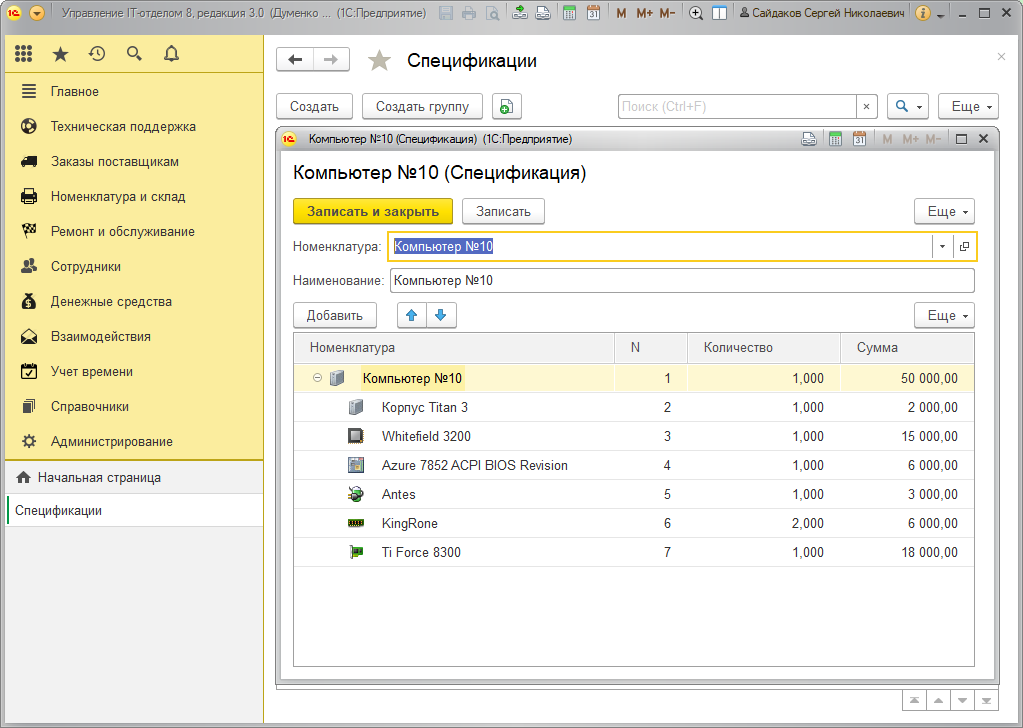Open Заказы поставщикам section
Screen dimensions: 1023x728
click(x=134, y=162)
